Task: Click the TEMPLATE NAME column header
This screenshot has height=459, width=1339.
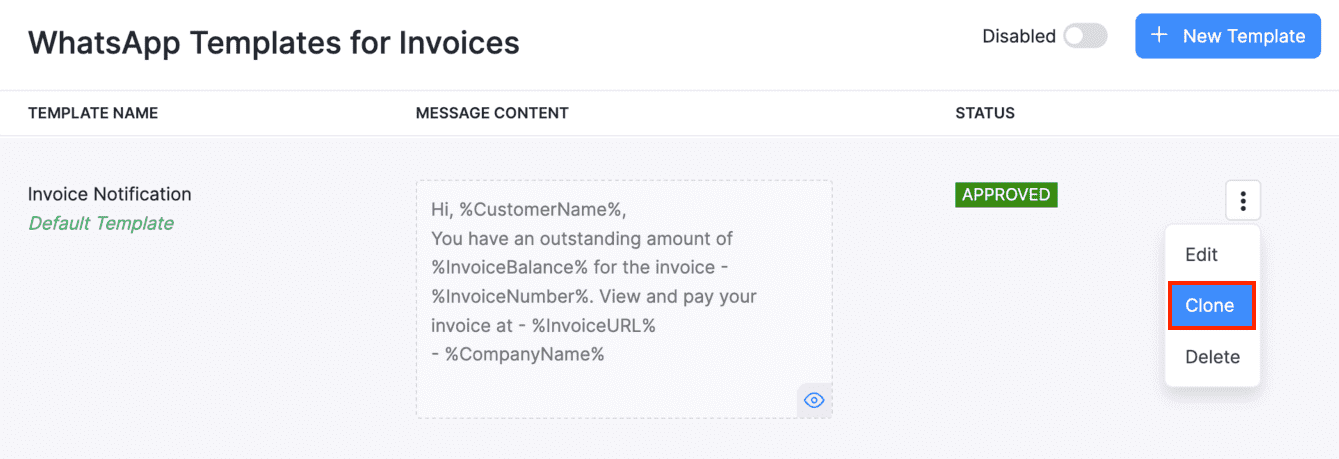Action: click(93, 113)
